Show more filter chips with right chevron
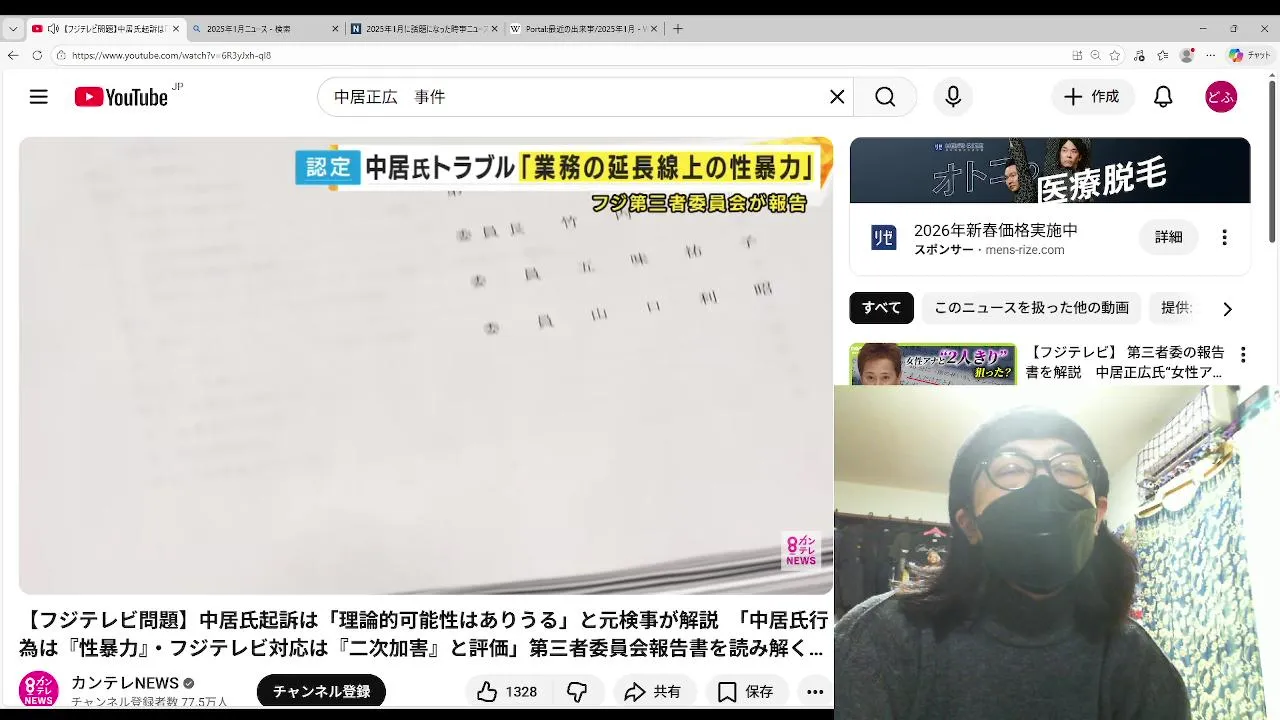Screen dimensions: 1280x720 pyautogui.click(x=1227, y=309)
